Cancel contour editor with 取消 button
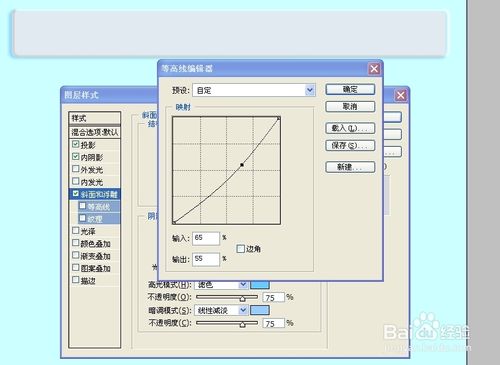This screenshot has width=500, height=365. 350,107
